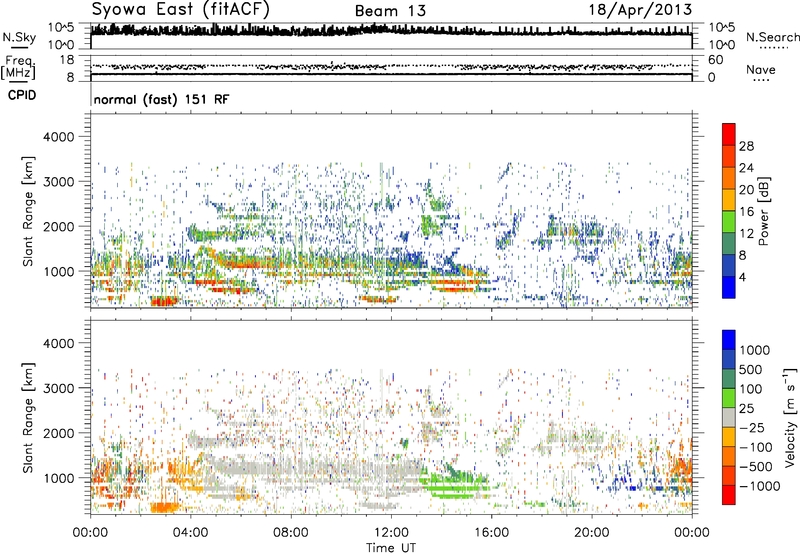This screenshot has width=800, height=554.
Task: Click the Time UT axis title
Action: point(391,548)
